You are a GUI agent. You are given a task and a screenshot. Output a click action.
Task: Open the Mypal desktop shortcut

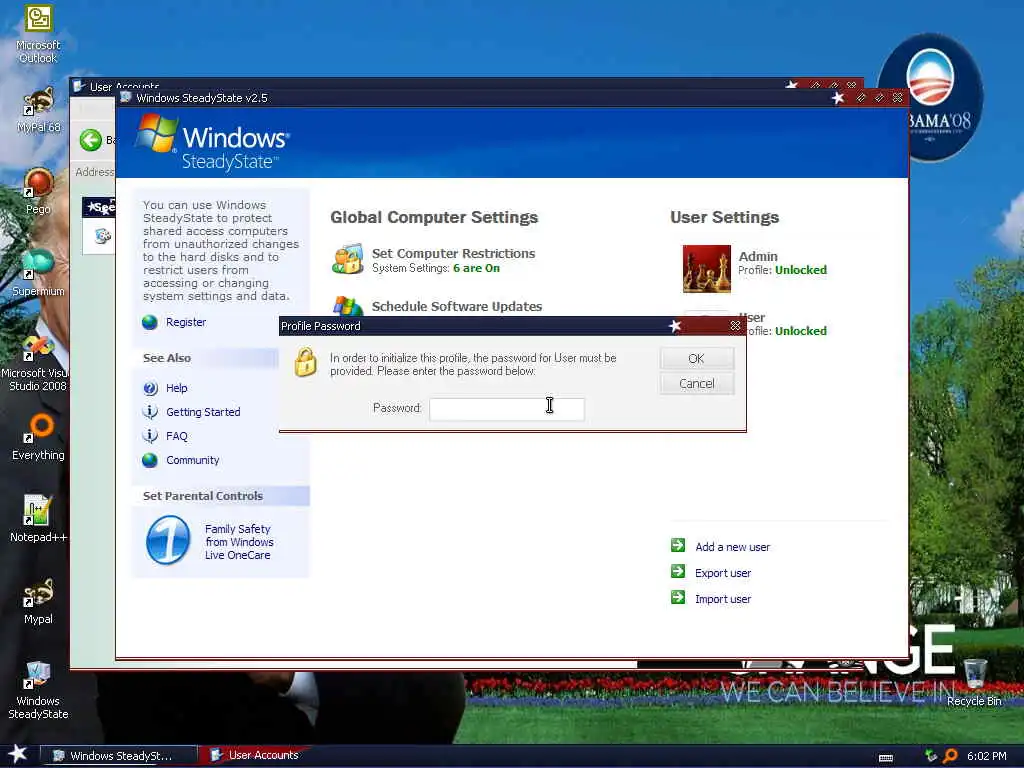pos(38,601)
